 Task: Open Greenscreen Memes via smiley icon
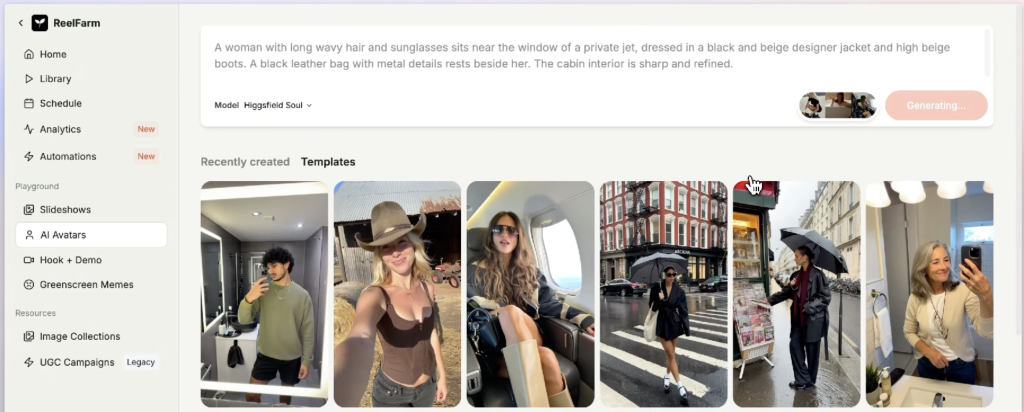pos(29,285)
